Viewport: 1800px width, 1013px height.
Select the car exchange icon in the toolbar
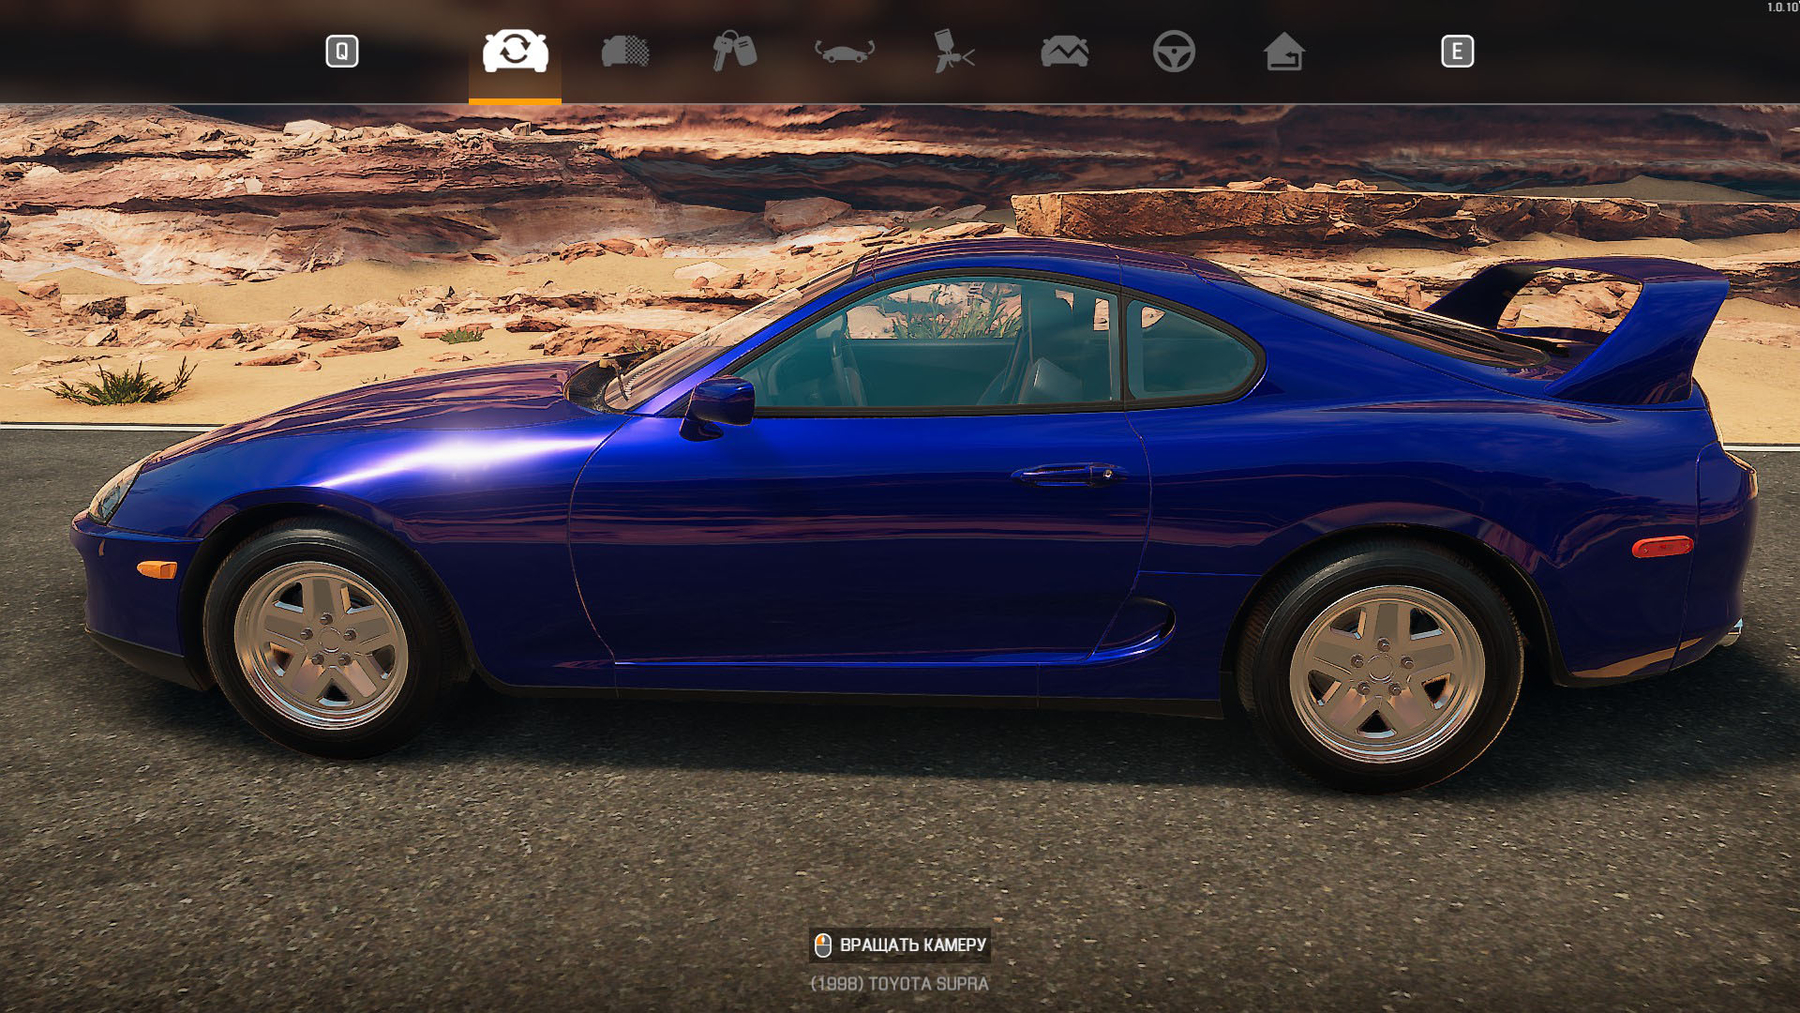(x=513, y=53)
